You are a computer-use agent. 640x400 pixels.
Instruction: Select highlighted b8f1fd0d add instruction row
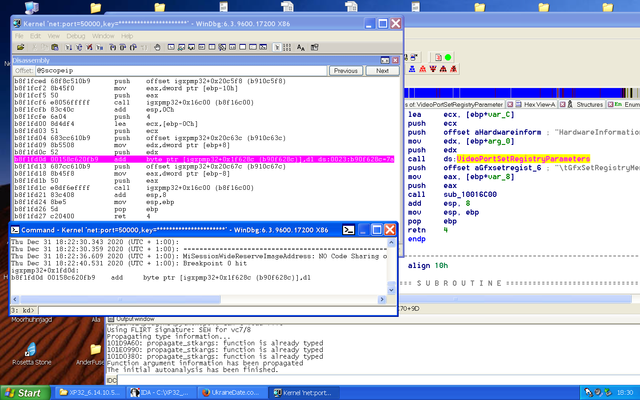pos(204,159)
